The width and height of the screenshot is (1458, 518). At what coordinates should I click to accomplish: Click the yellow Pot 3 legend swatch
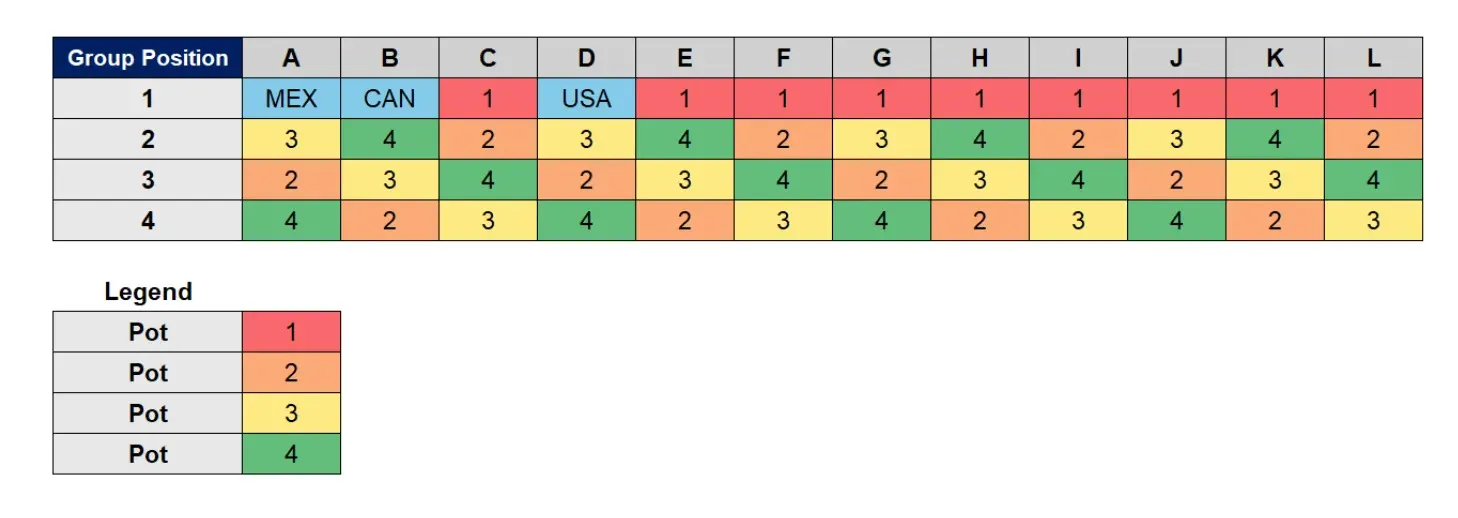pyautogui.click(x=291, y=413)
